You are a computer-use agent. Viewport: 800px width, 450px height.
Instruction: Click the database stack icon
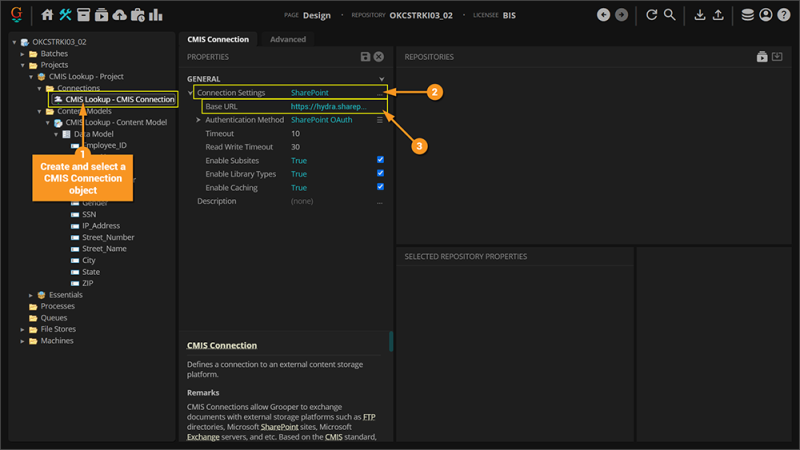[x=748, y=15]
